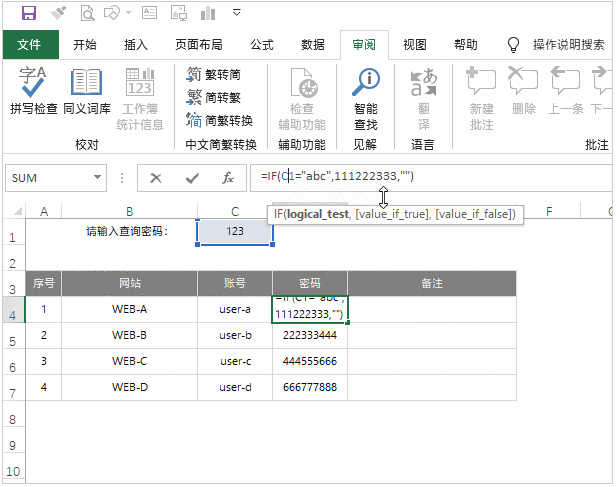Click cell user-b
The image size is (616, 487).
pyautogui.click(x=235, y=335)
